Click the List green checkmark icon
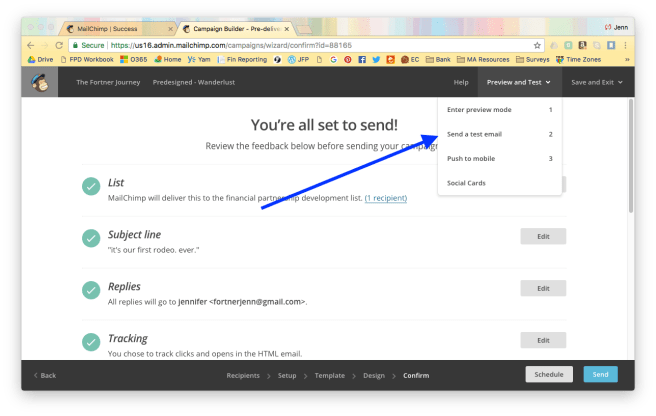The image size is (656, 416). tap(91, 186)
